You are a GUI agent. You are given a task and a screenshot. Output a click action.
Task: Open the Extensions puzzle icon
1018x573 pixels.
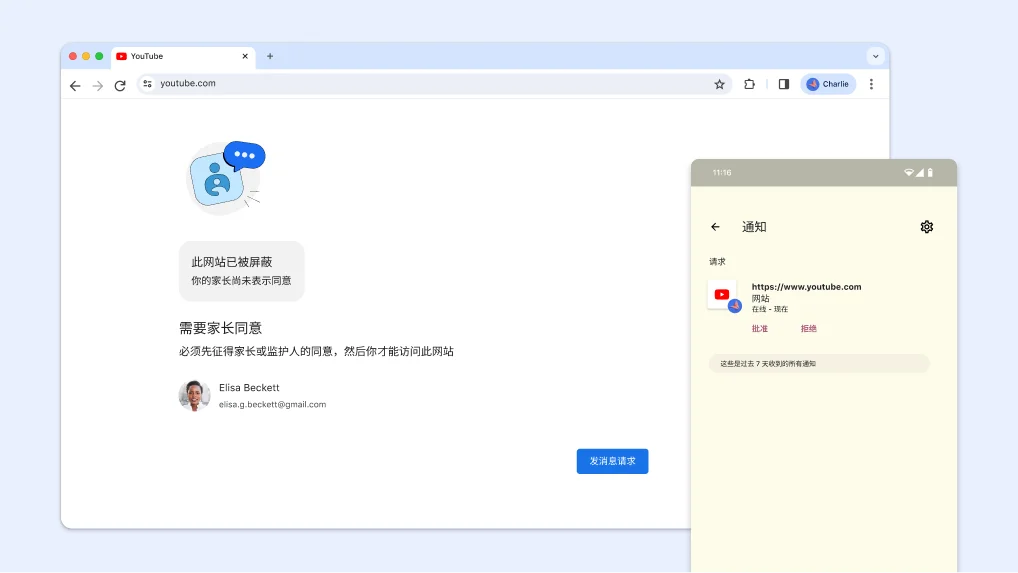[x=749, y=84]
